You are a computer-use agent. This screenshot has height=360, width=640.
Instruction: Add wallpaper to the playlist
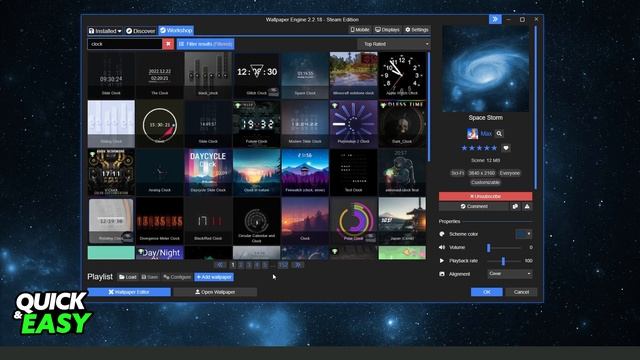point(214,277)
